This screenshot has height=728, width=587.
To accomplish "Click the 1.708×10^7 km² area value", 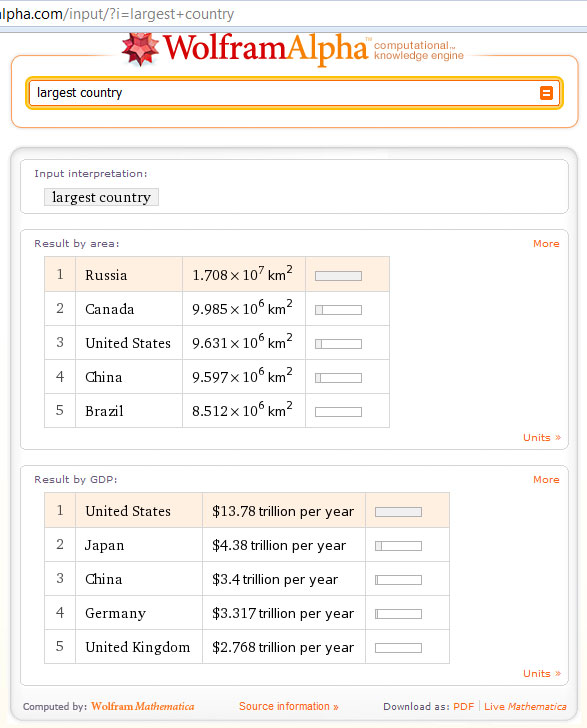I will (x=242, y=274).
